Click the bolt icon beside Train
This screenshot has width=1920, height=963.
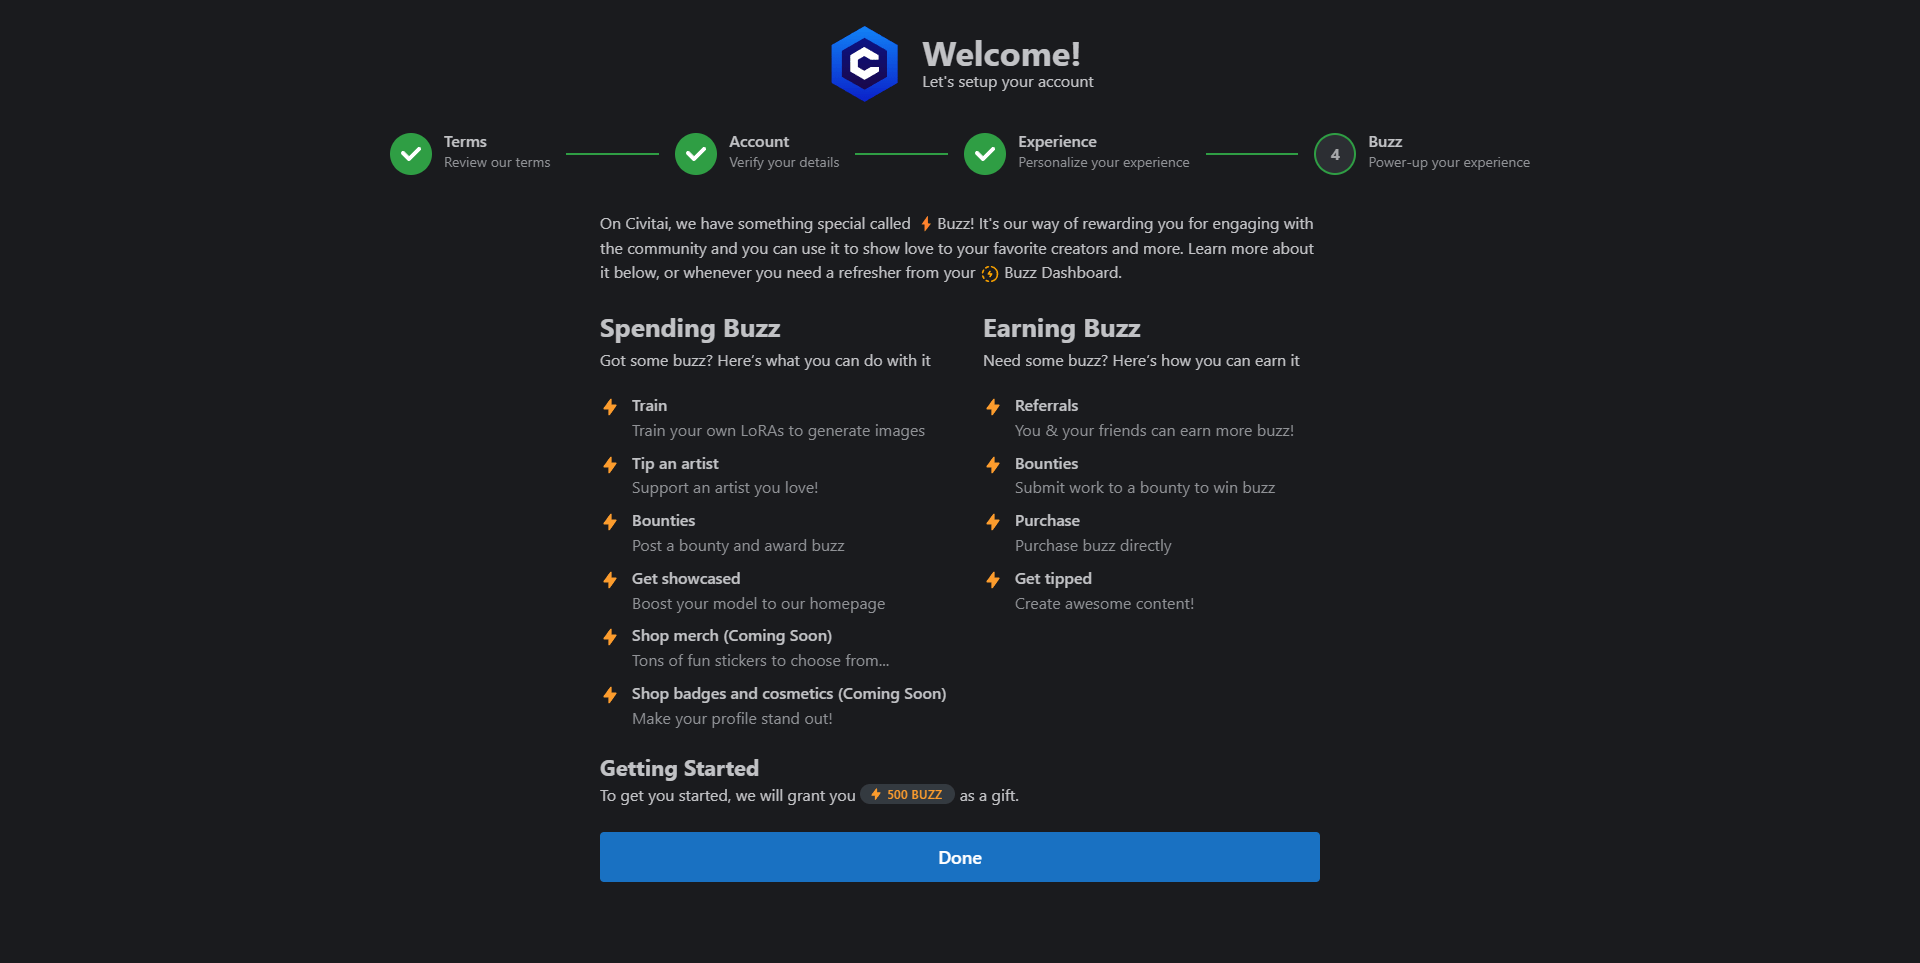coord(610,407)
